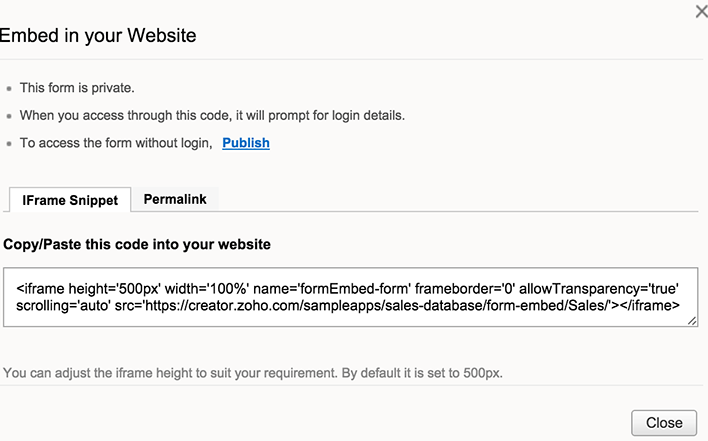Close the dialog with the X icon

click(701, 11)
